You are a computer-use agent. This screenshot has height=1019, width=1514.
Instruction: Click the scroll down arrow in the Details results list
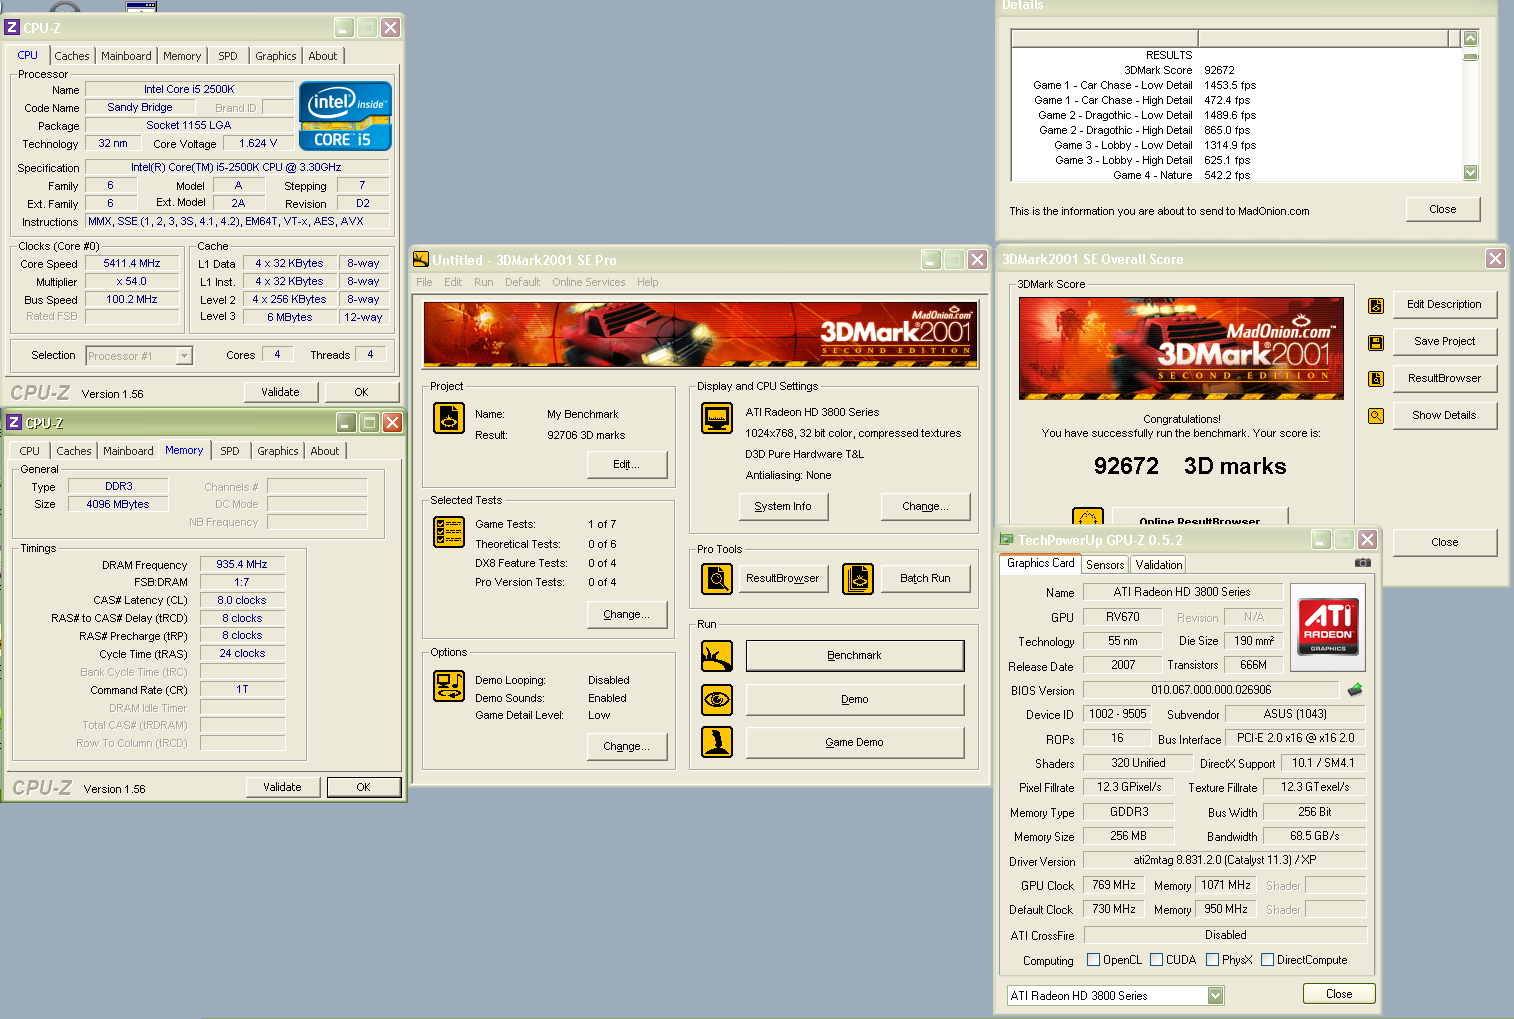[x=1470, y=172]
